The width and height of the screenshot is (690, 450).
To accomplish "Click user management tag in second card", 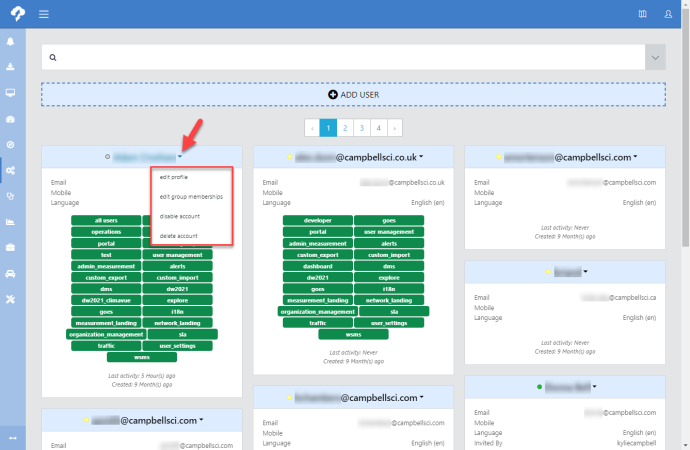I will tap(389, 232).
